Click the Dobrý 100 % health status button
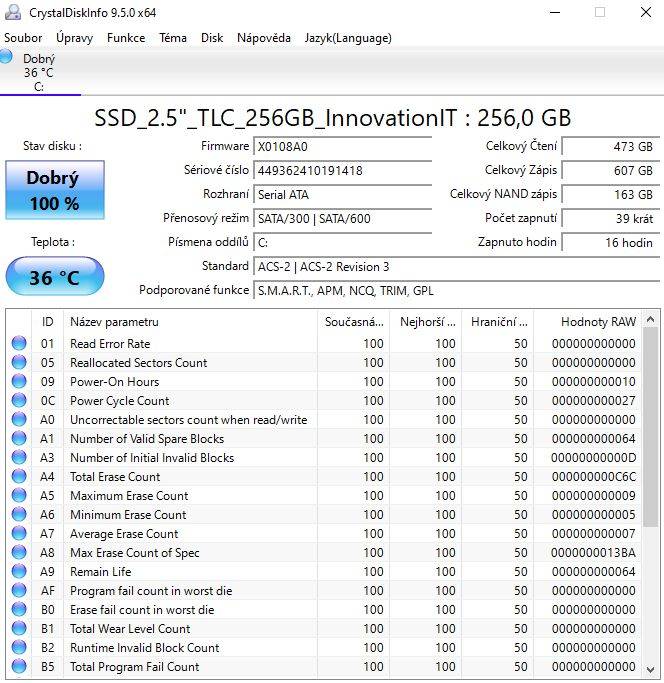Image resolution: width=664 pixels, height=683 pixels. pyautogui.click(x=55, y=190)
